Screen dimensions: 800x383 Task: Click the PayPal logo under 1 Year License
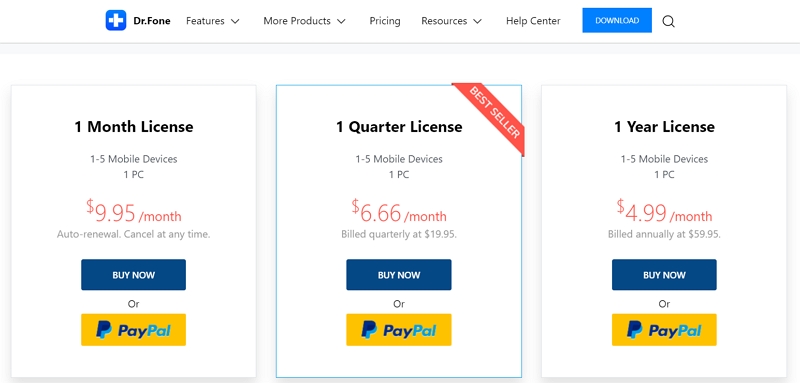tap(664, 330)
